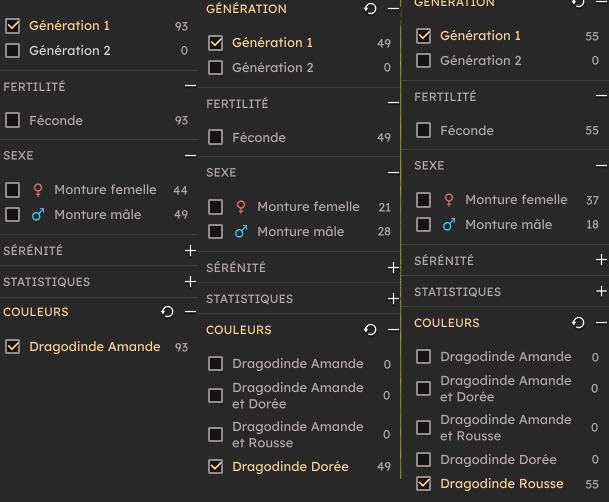Collapse the SEXE section in the middle panel
The image size is (609, 502).
coord(393,173)
